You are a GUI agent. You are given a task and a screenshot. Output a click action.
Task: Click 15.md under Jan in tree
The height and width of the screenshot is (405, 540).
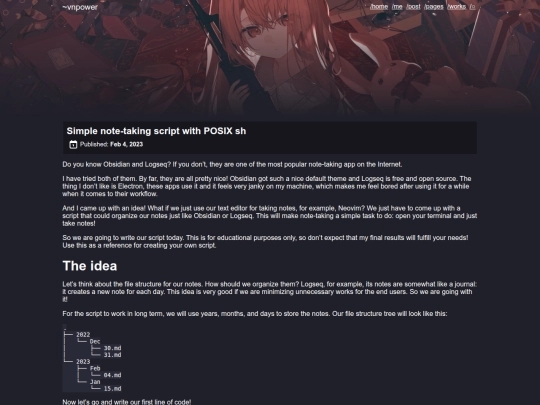pyautogui.click(x=112, y=388)
